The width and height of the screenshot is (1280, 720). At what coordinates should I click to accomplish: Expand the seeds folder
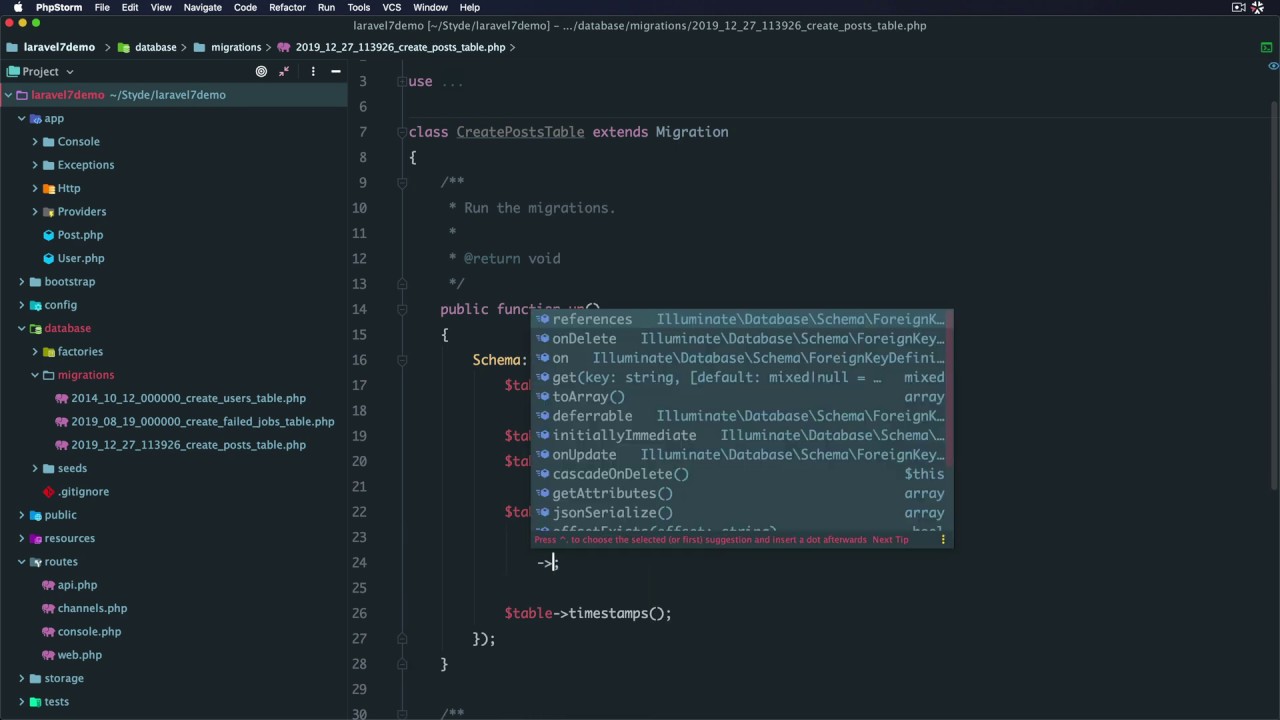(35, 468)
